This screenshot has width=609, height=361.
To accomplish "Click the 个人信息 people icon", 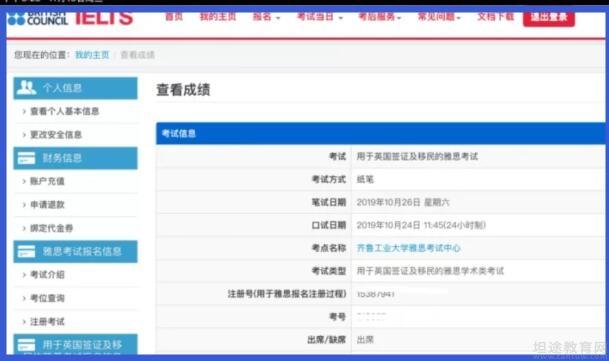I will [26, 88].
